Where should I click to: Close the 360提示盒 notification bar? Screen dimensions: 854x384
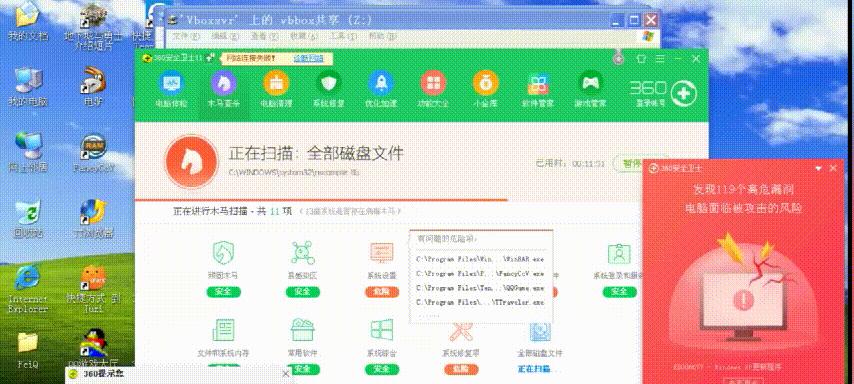(285, 374)
